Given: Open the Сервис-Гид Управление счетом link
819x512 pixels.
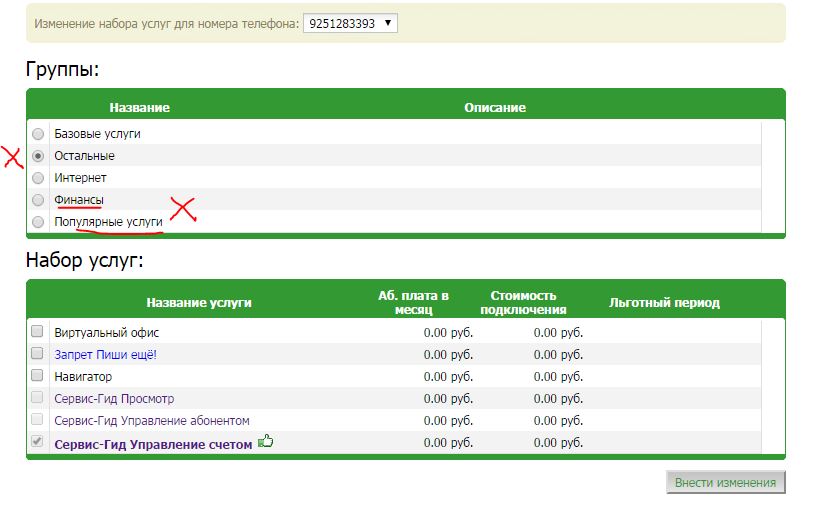Looking at the screenshot, I should pyautogui.click(x=153, y=444).
